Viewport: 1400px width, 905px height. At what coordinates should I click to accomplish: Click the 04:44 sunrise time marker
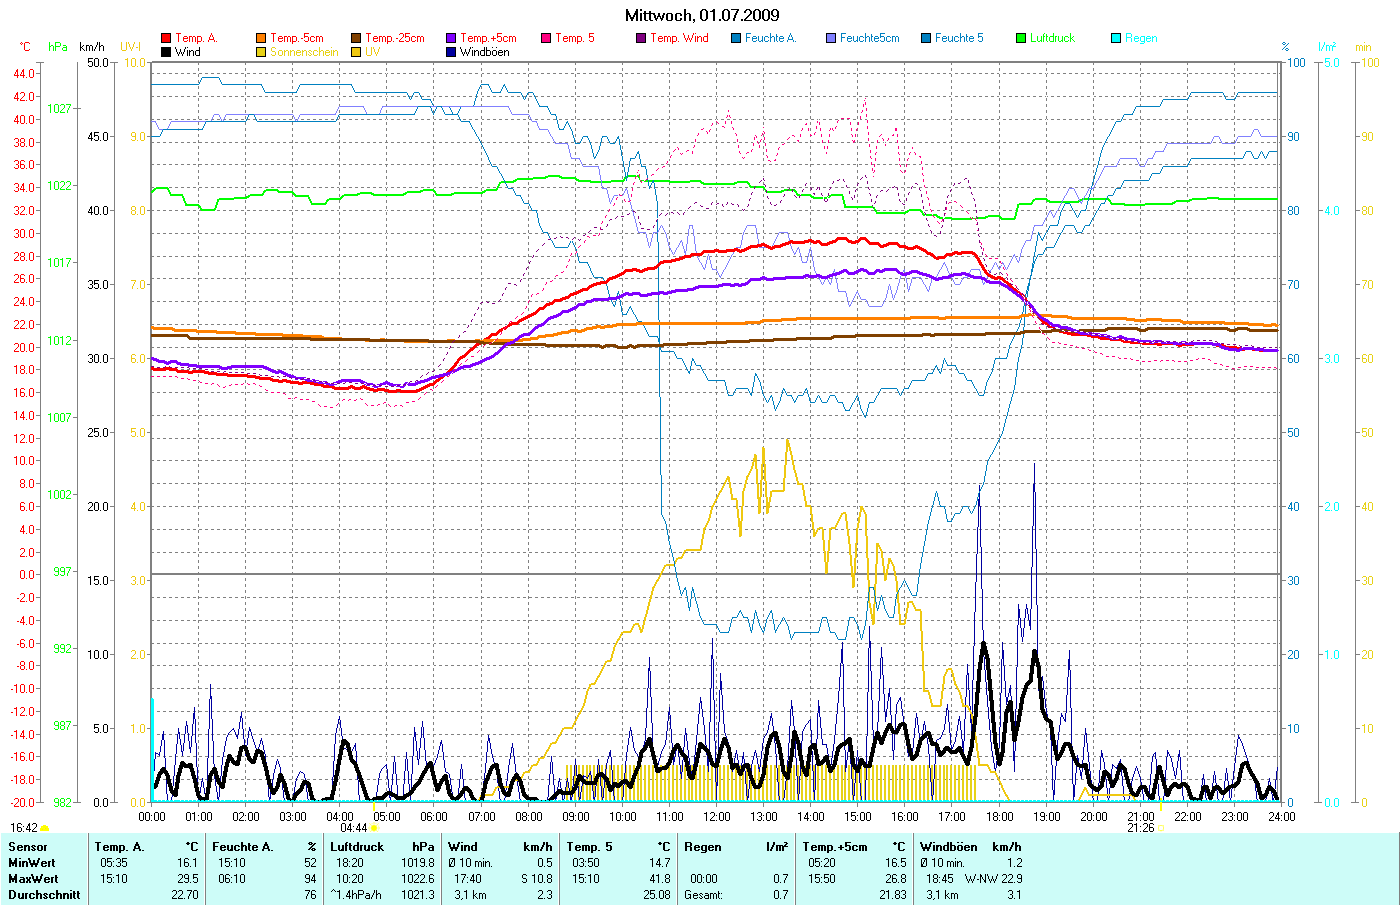tap(354, 828)
